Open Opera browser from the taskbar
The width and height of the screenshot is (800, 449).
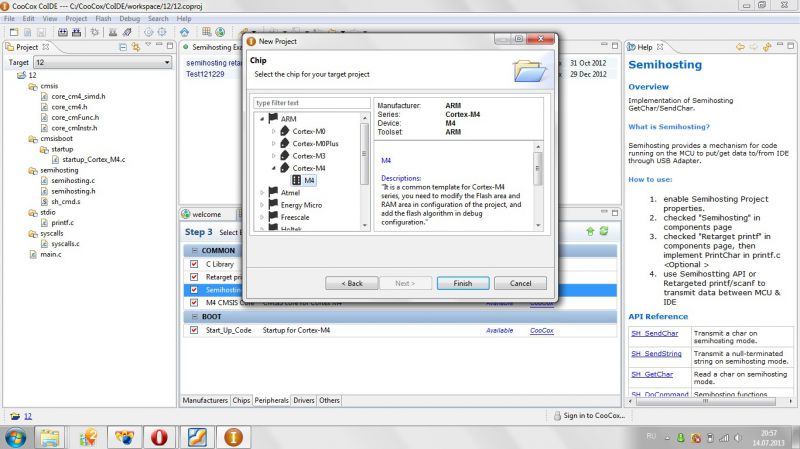(160, 437)
